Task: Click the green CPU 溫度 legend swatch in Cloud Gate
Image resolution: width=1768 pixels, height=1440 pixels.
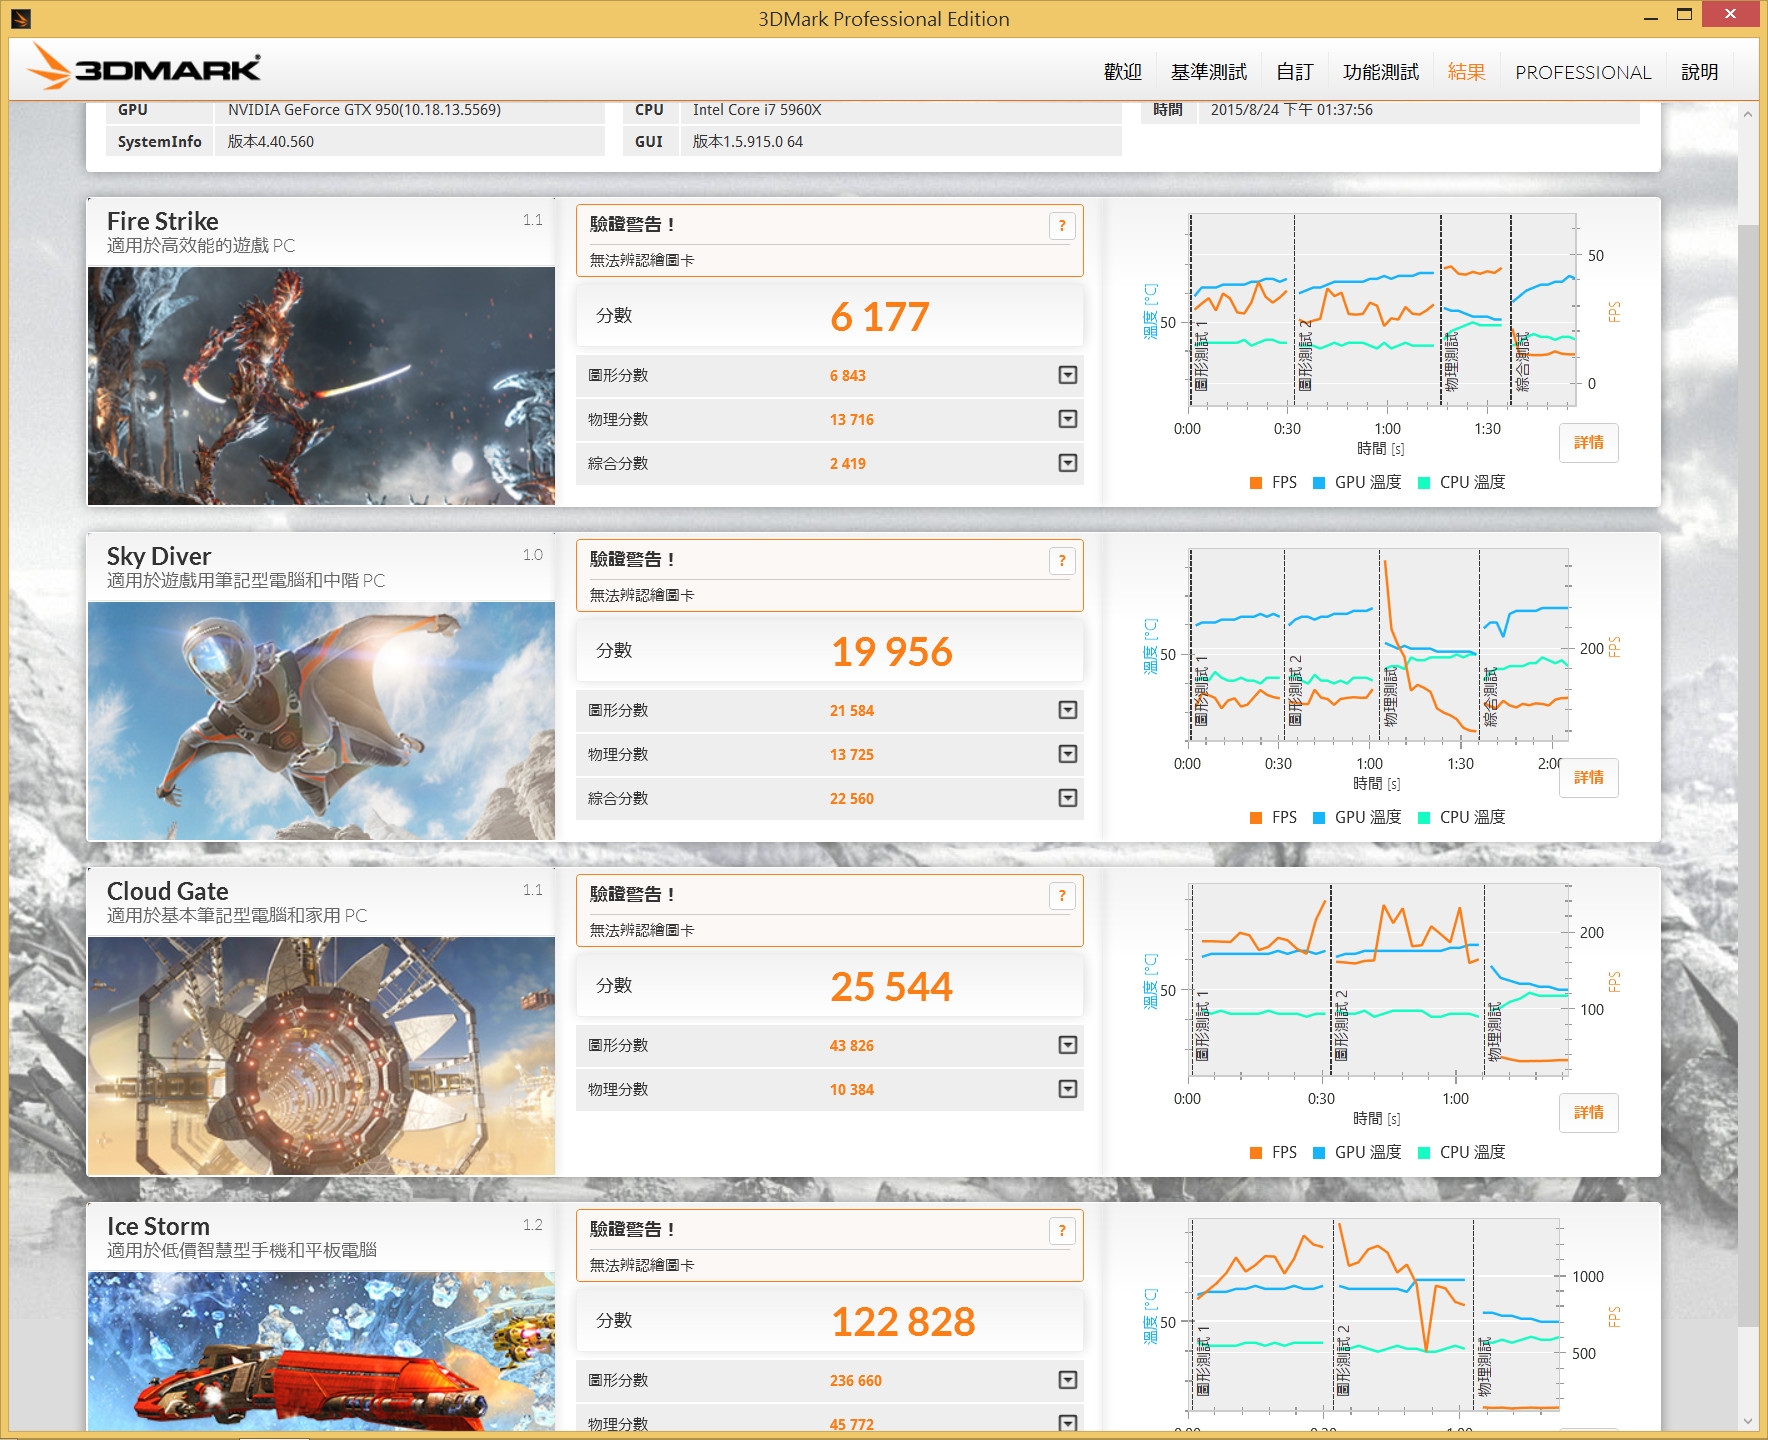Action: coord(1423,1153)
